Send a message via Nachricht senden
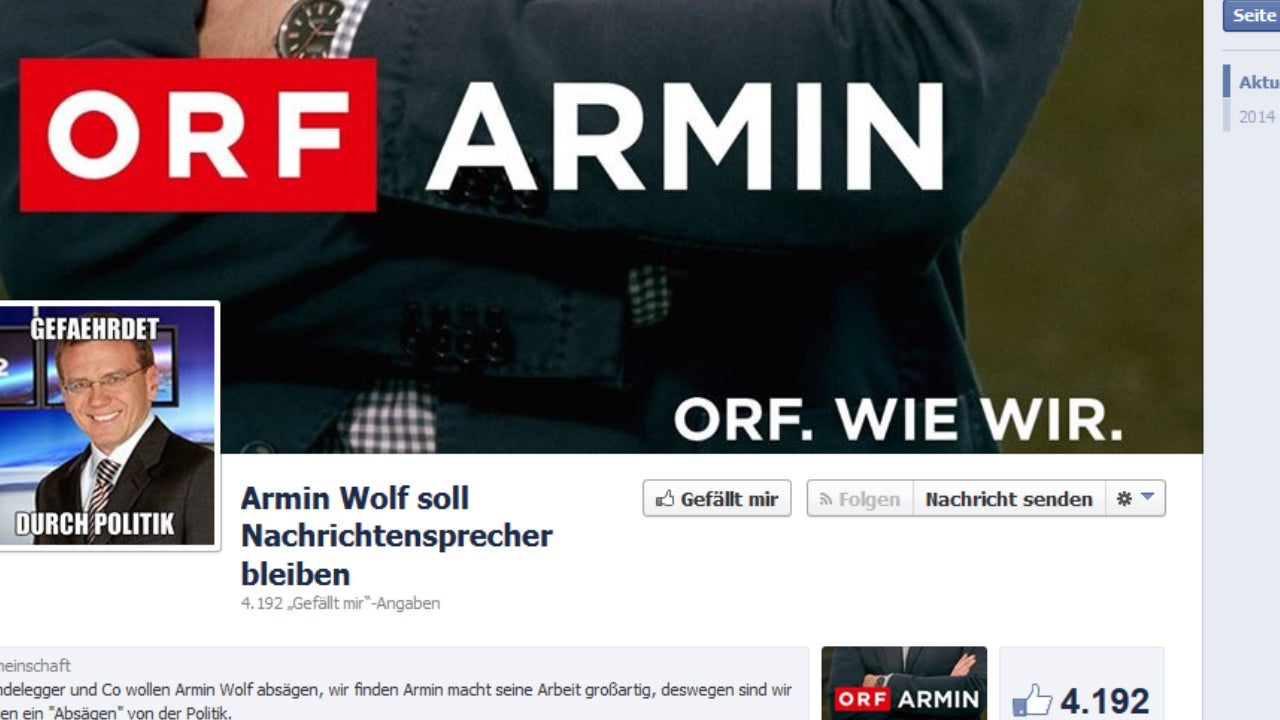The width and height of the screenshot is (1280, 720). [1009, 498]
